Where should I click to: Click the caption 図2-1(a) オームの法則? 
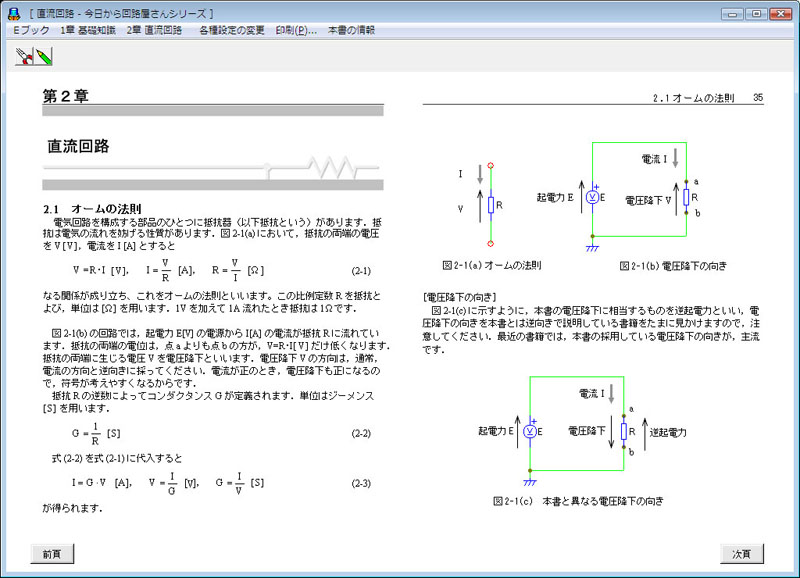pyautogui.click(x=492, y=265)
